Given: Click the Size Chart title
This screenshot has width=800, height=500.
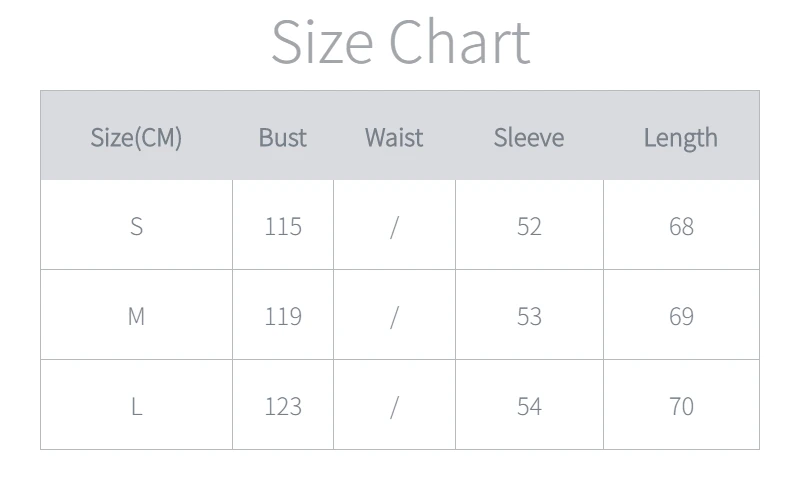Looking at the screenshot, I should (400, 43).
